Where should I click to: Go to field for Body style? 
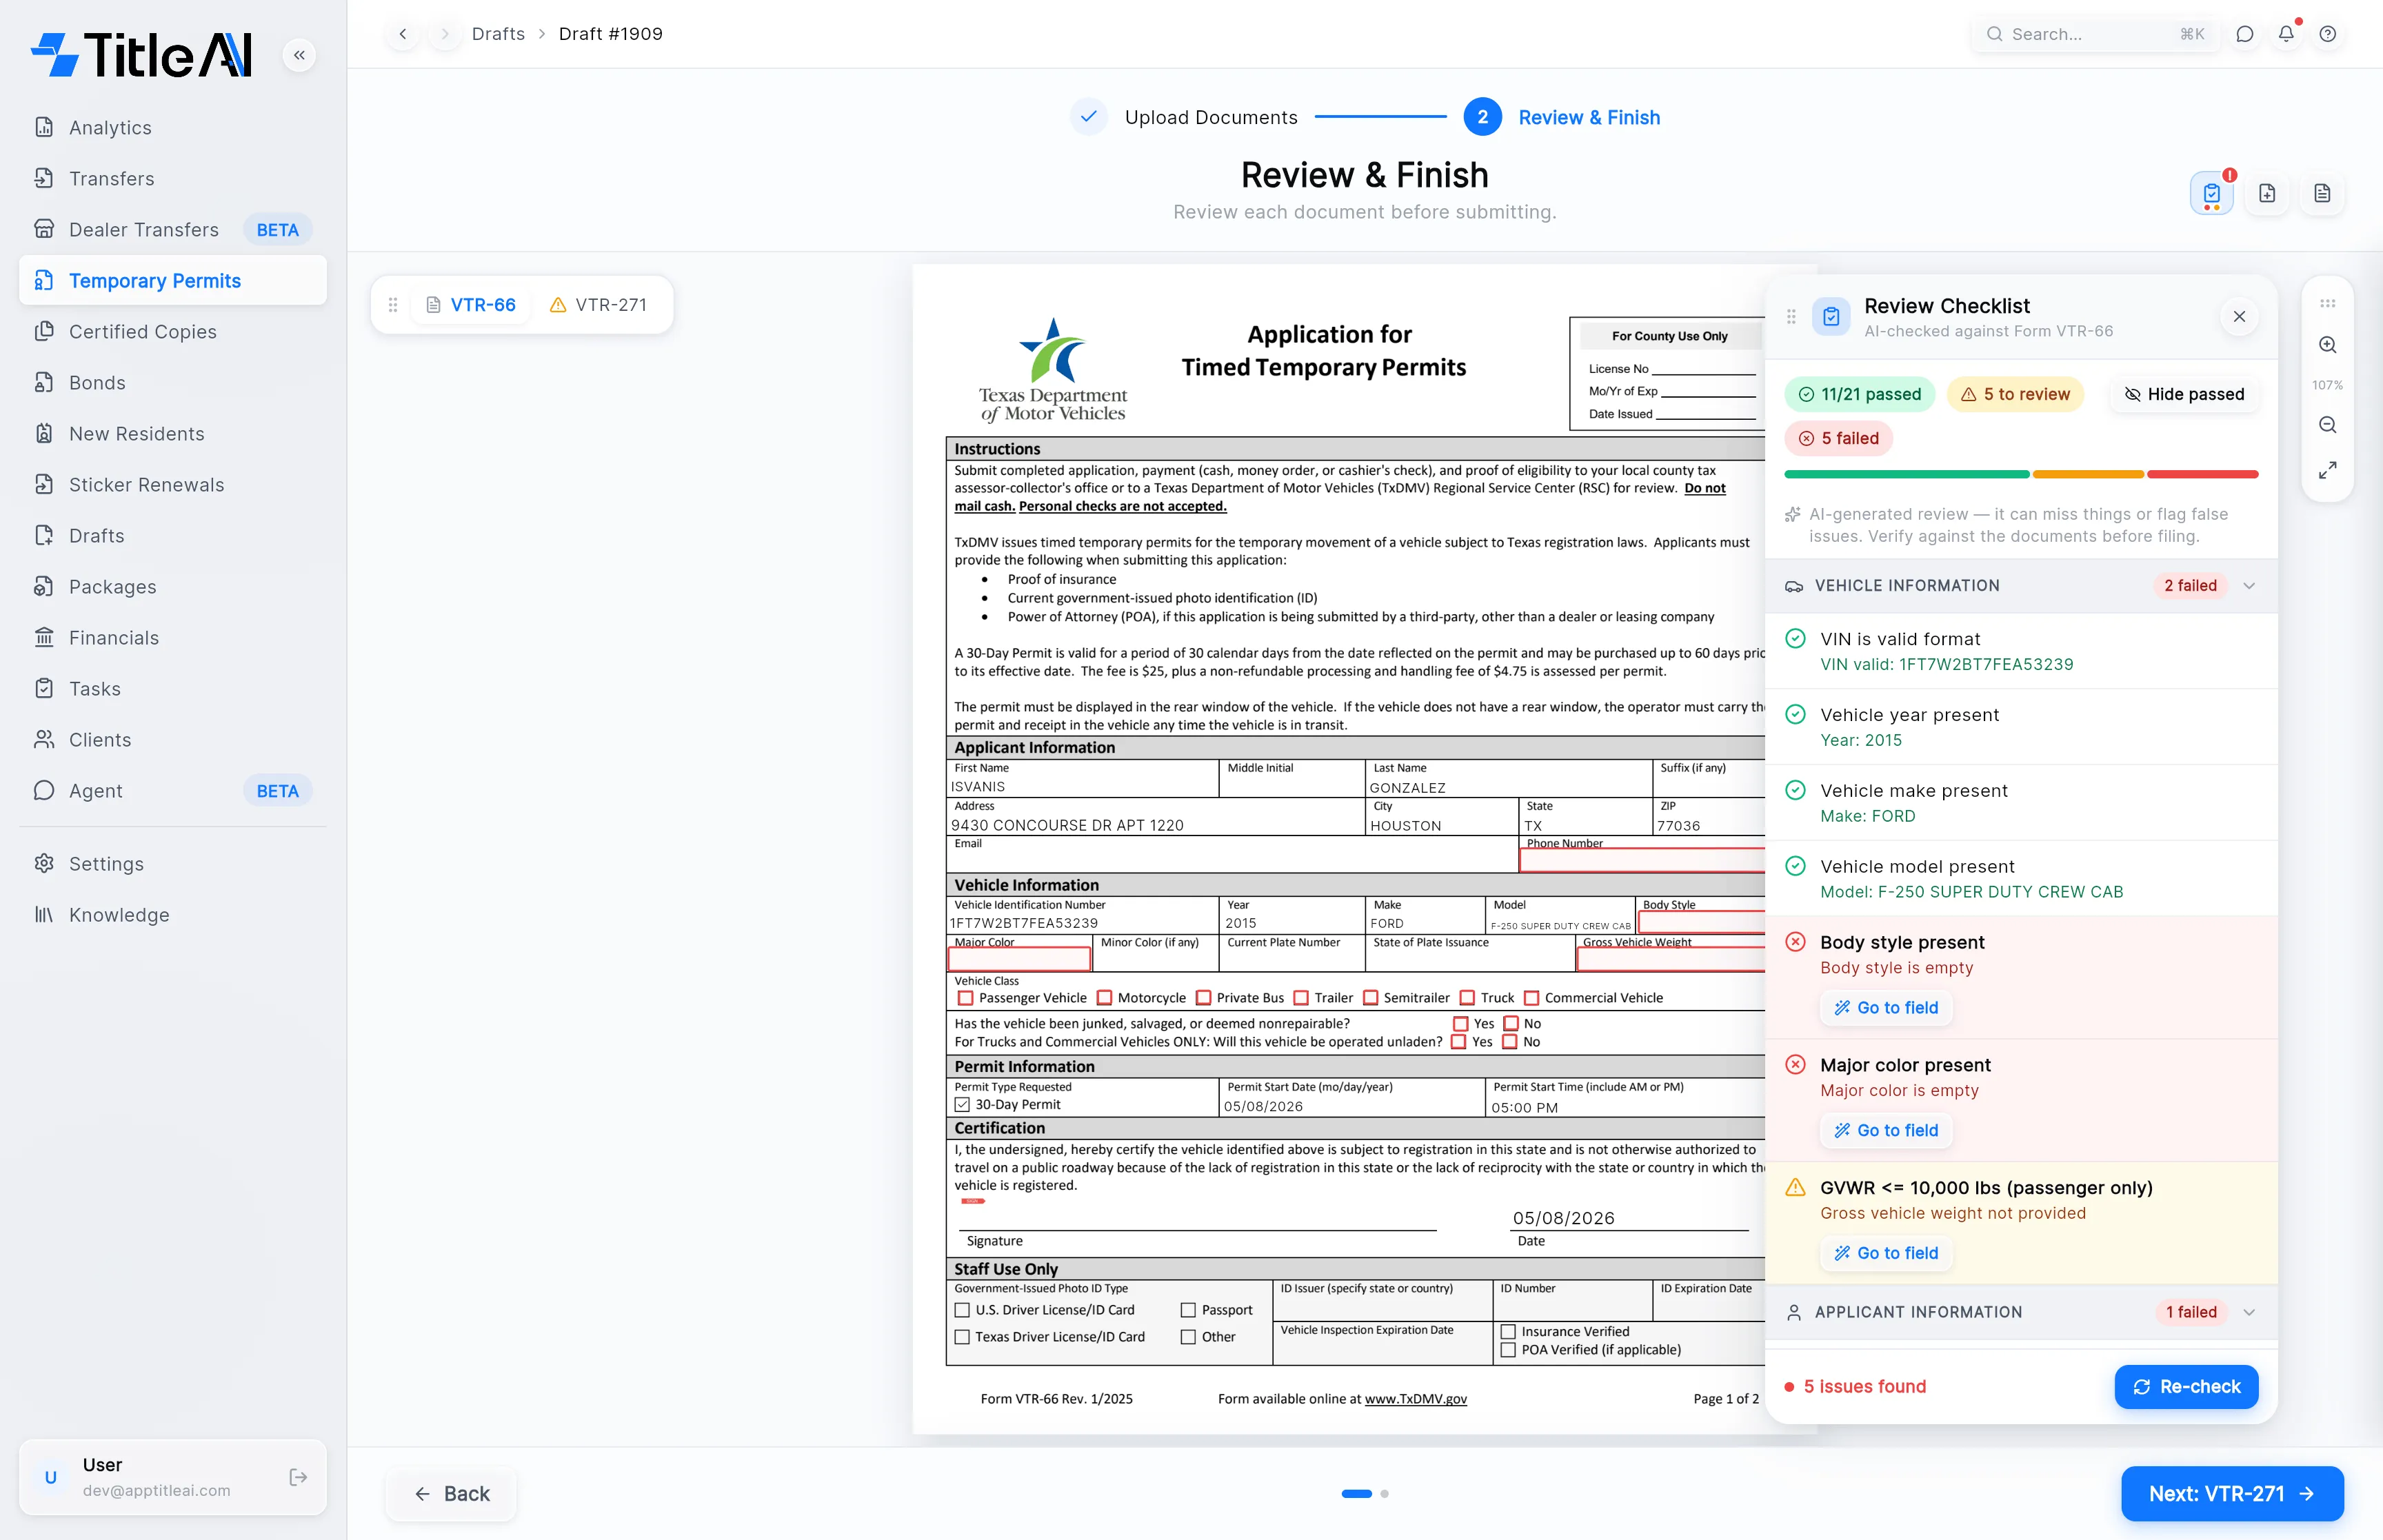click(x=1886, y=1008)
